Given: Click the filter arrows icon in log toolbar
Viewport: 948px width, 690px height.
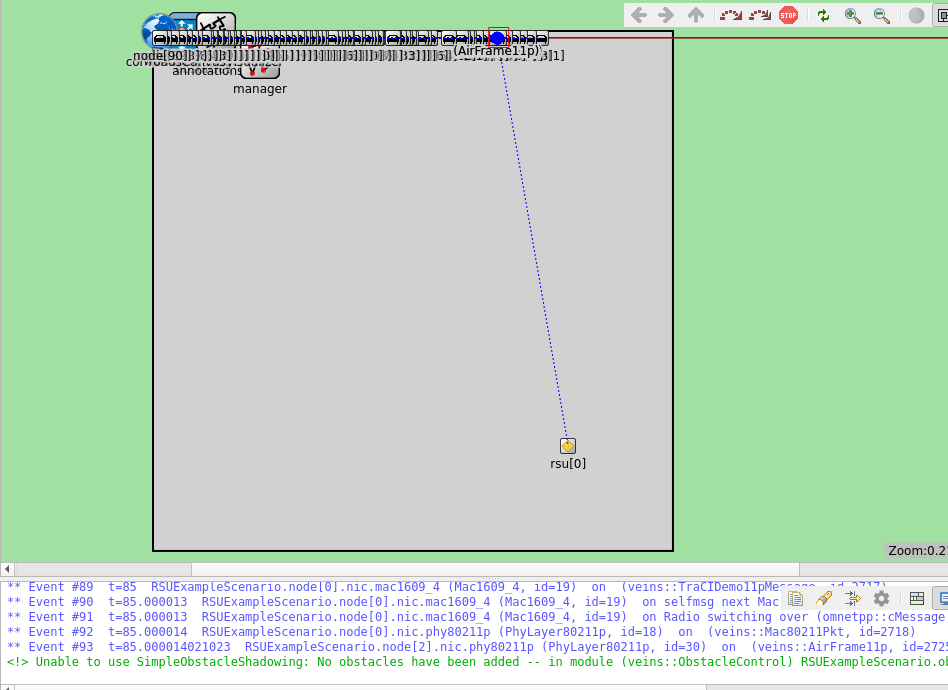Looking at the screenshot, I should pyautogui.click(x=852, y=599).
